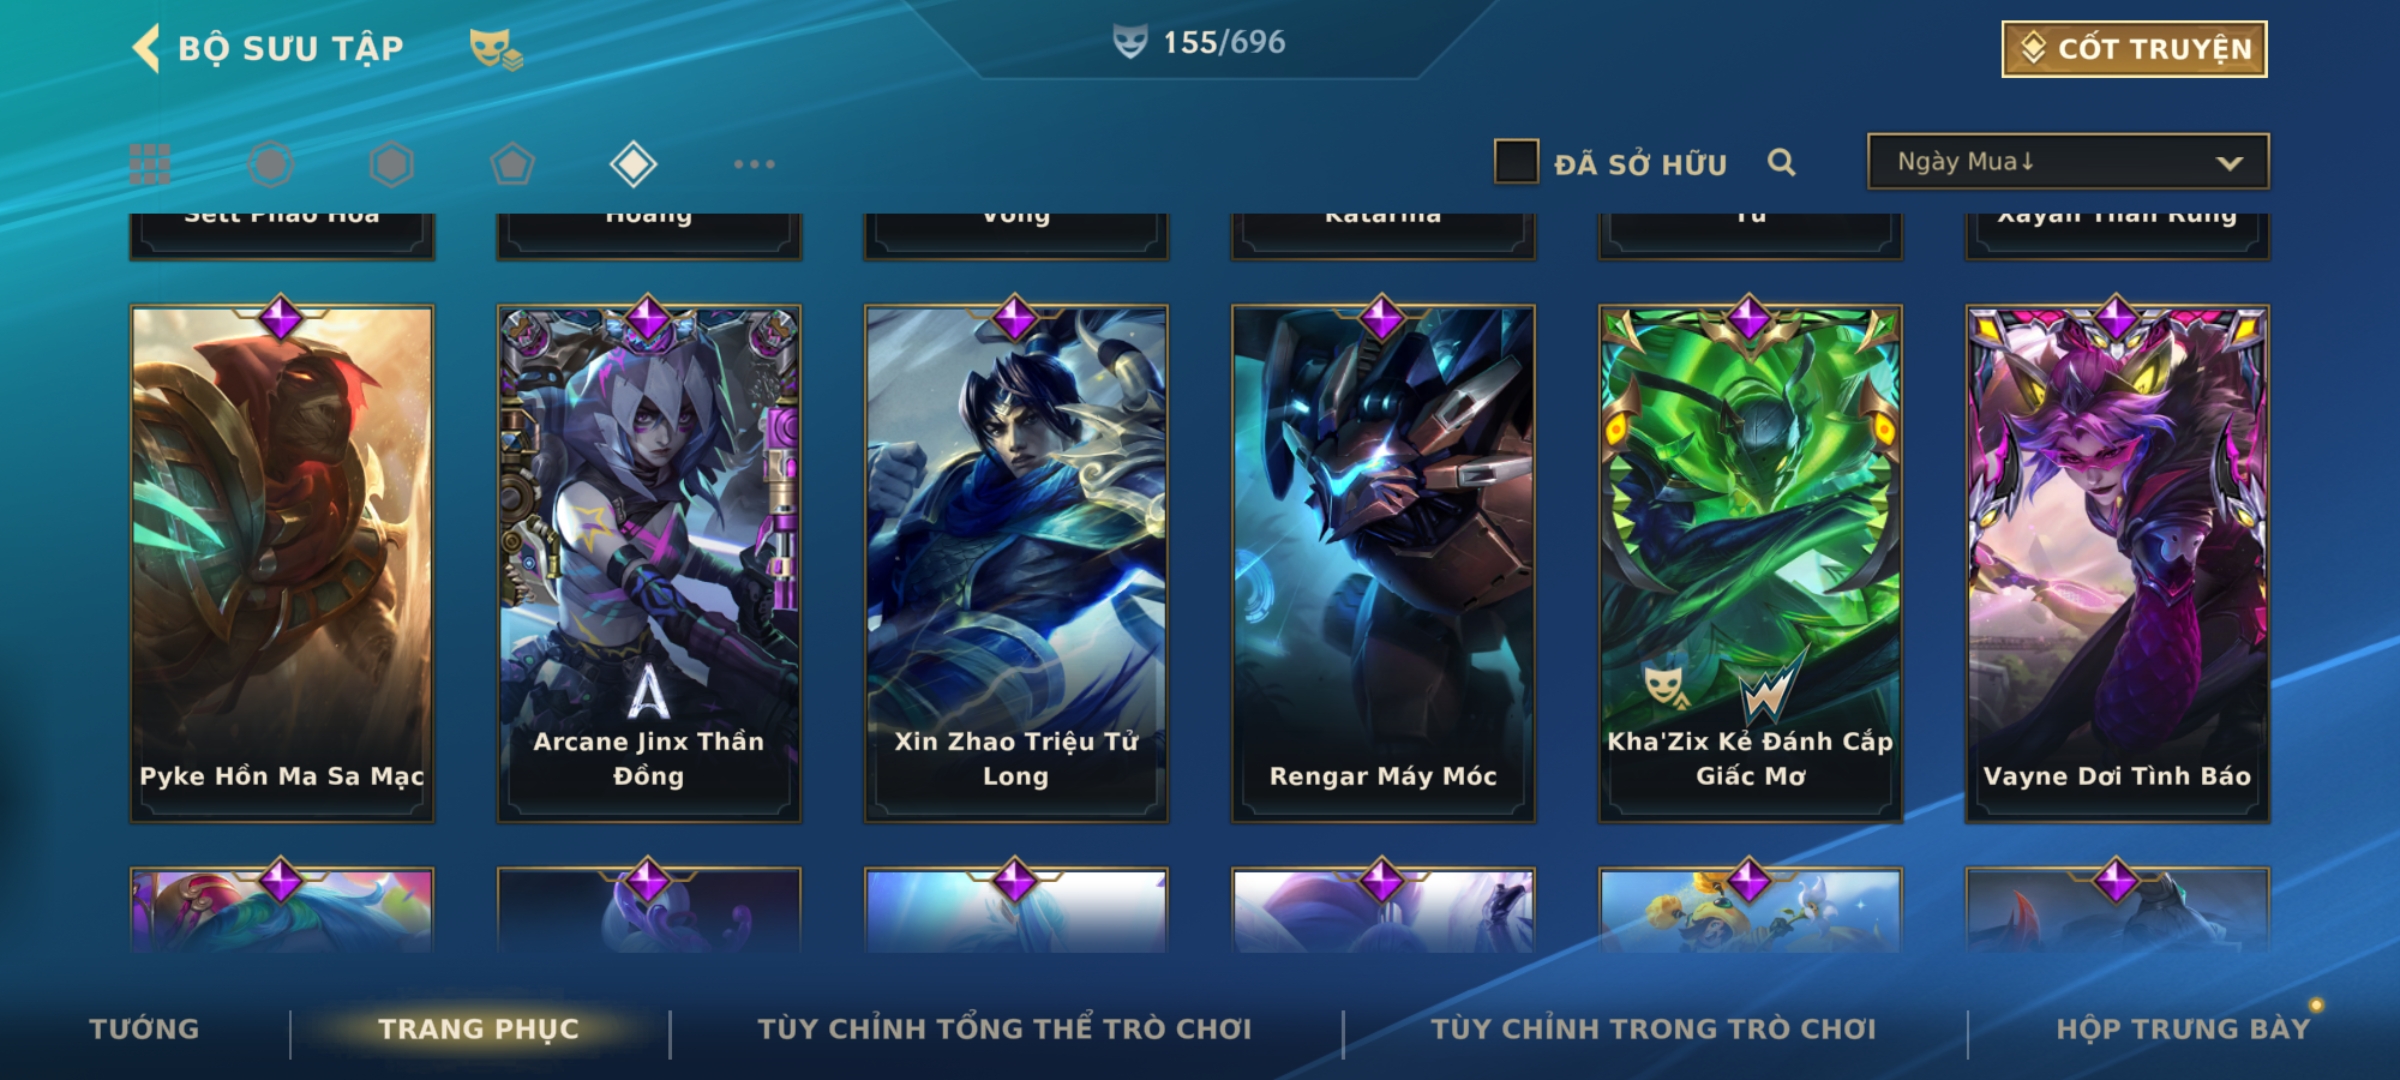Open the Cốt Truyện button
2400x1080 pixels.
tap(2134, 49)
